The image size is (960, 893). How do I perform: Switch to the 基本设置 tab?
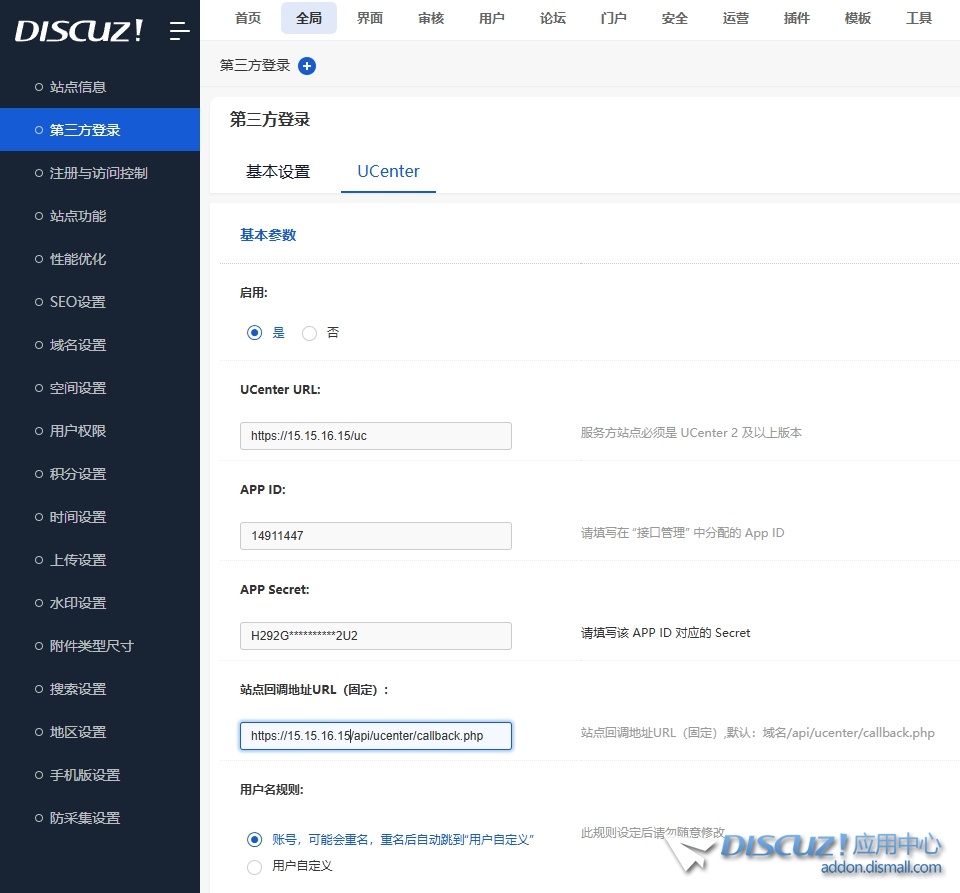click(278, 171)
